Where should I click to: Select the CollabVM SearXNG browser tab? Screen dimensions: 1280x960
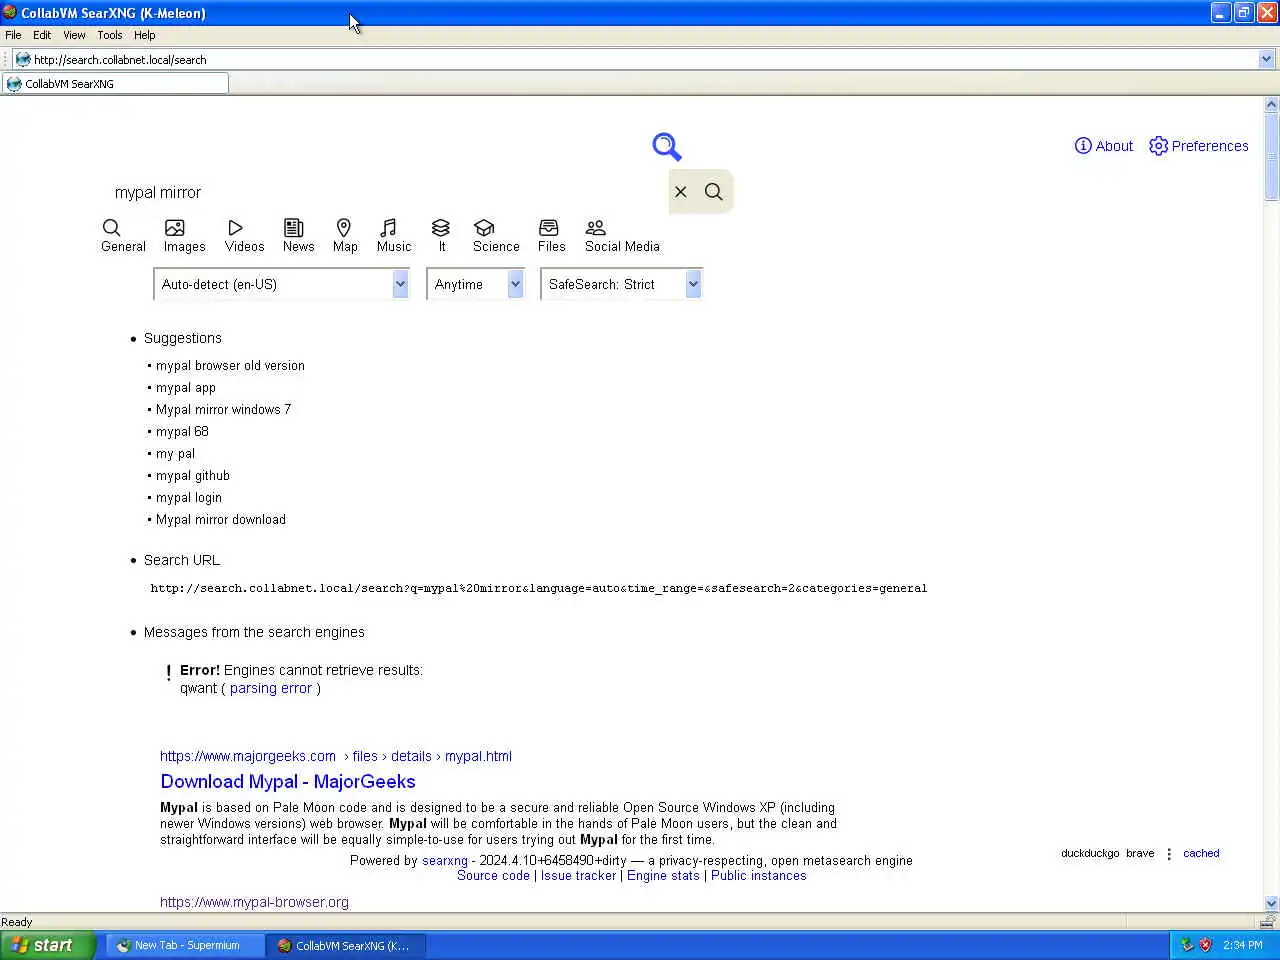115,84
